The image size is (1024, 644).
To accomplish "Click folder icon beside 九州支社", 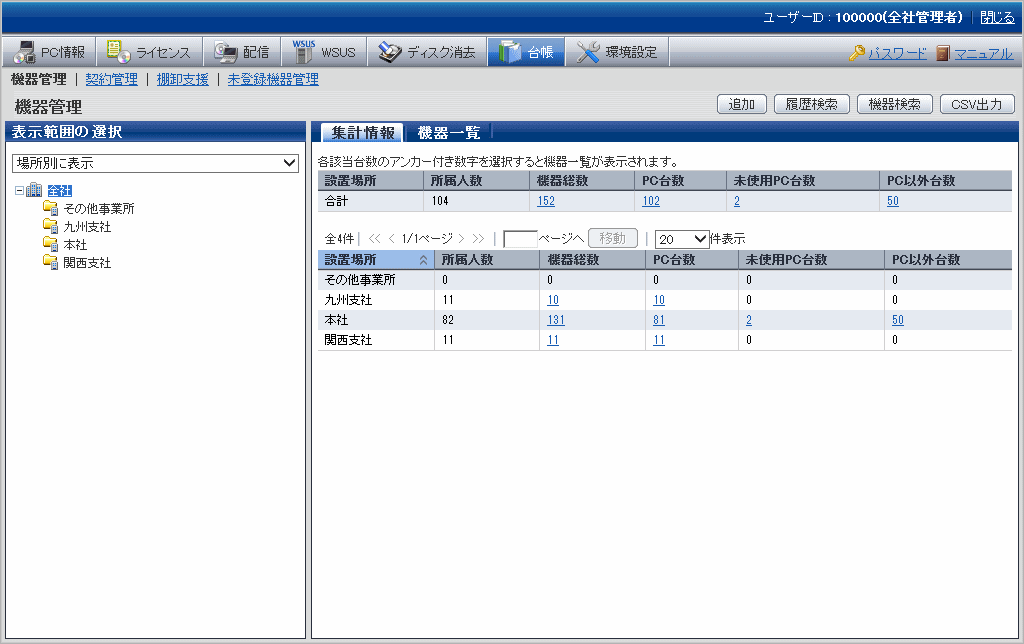I will point(50,226).
